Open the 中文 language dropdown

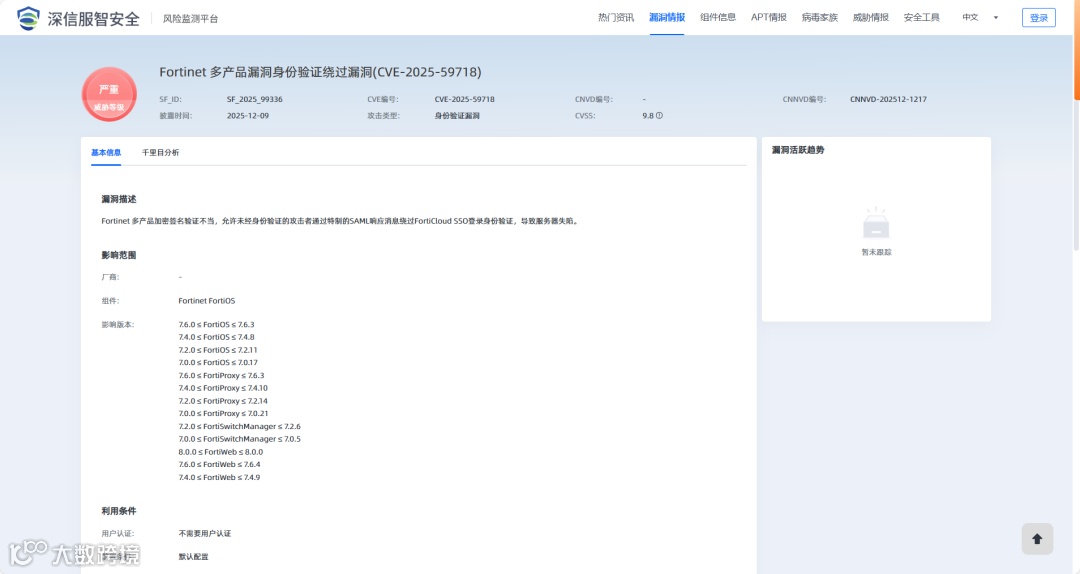(x=980, y=17)
